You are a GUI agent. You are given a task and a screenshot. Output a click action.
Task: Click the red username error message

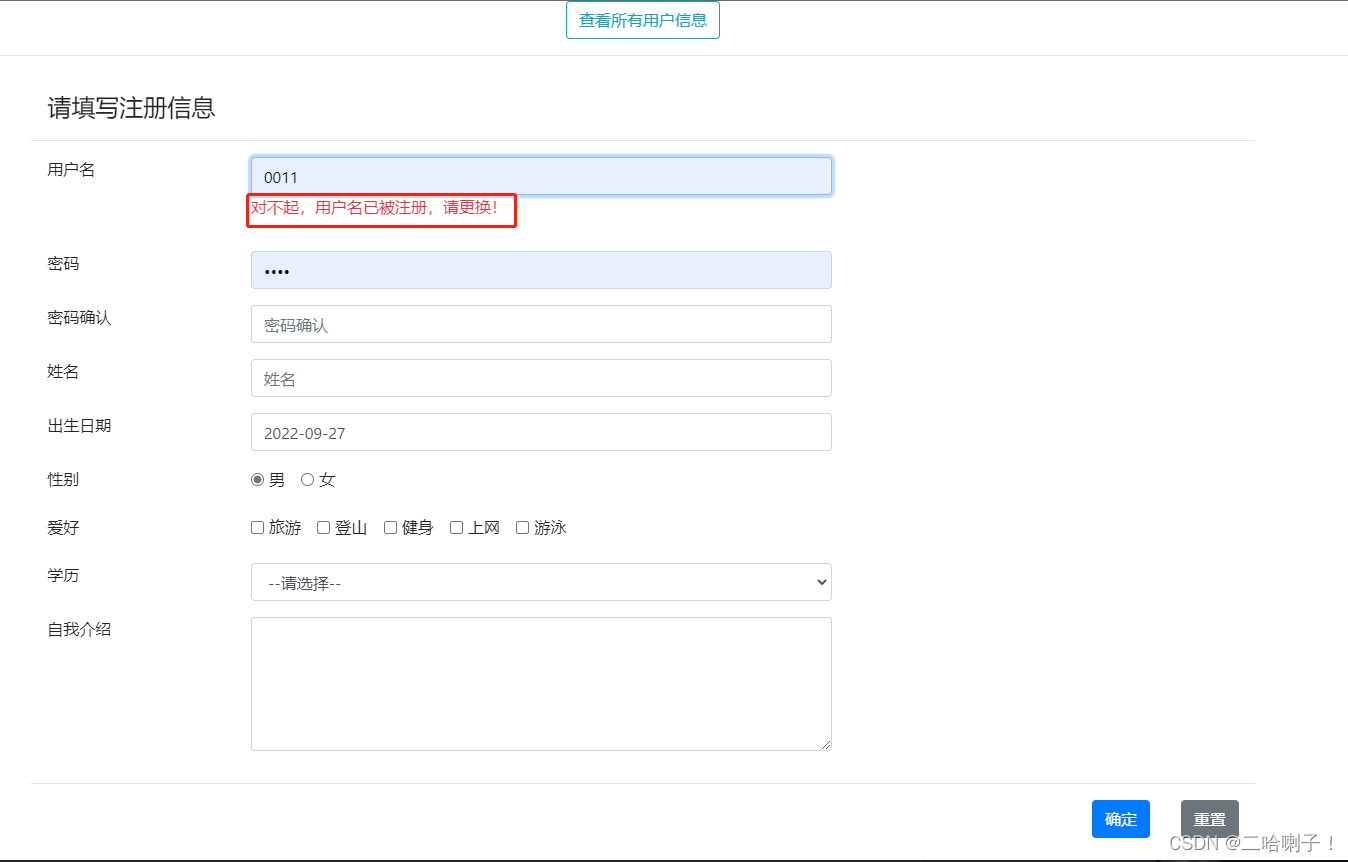pos(381,211)
